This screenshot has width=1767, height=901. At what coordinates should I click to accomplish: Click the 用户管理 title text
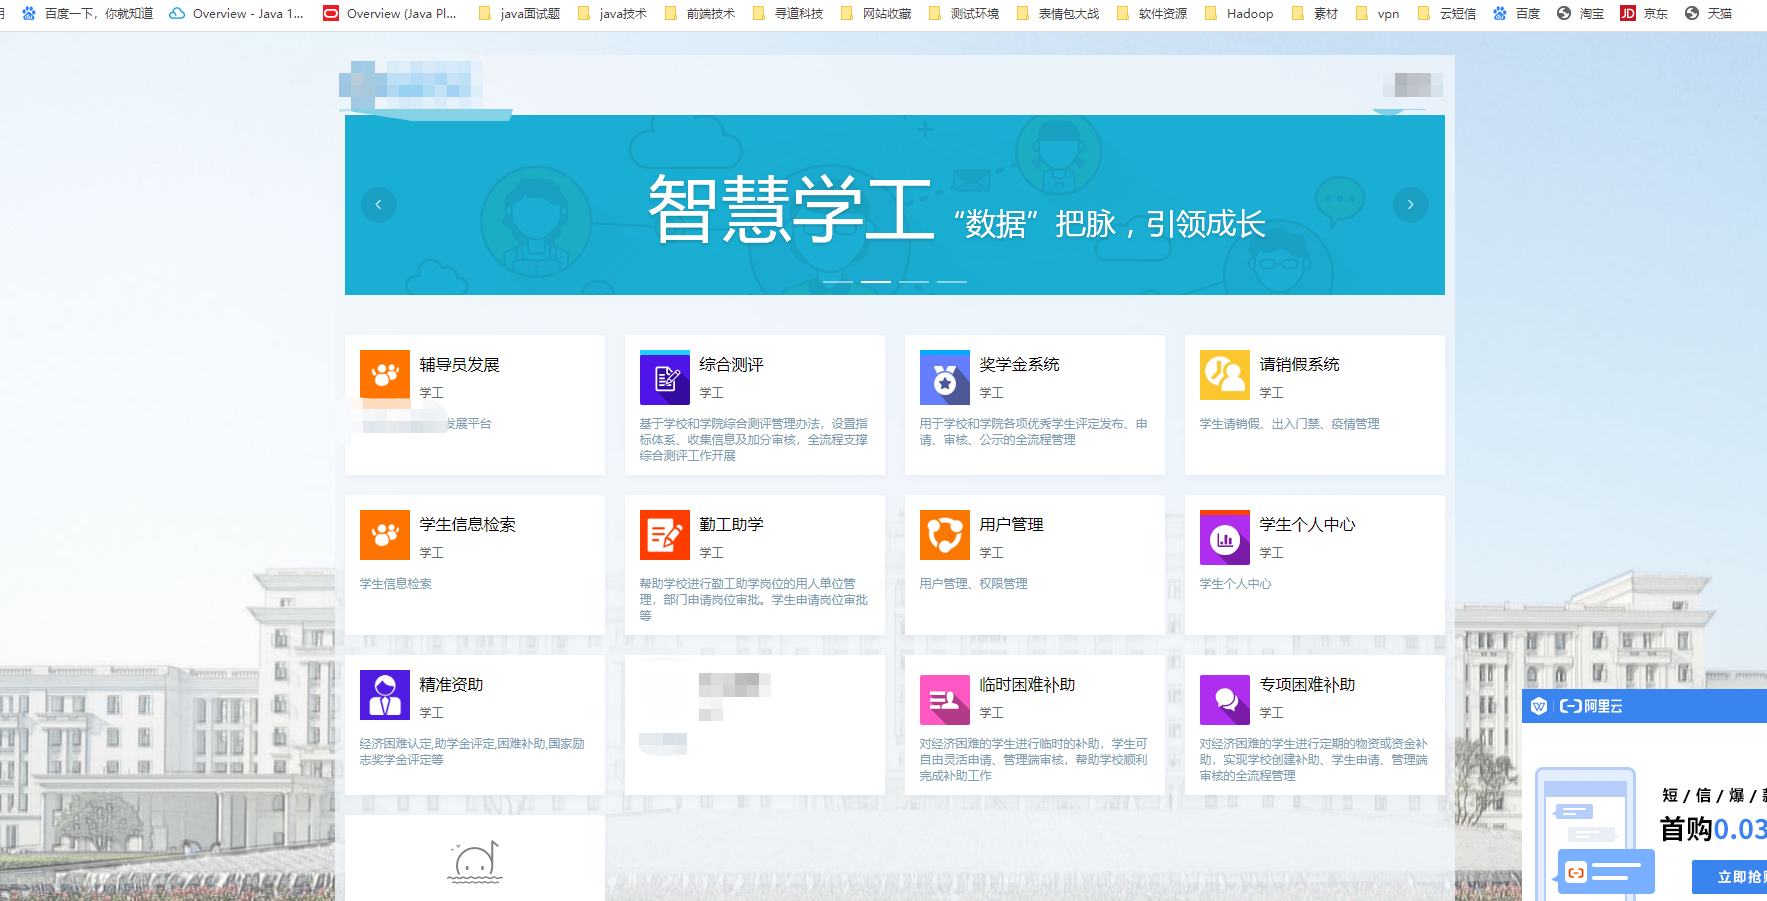tap(1011, 525)
